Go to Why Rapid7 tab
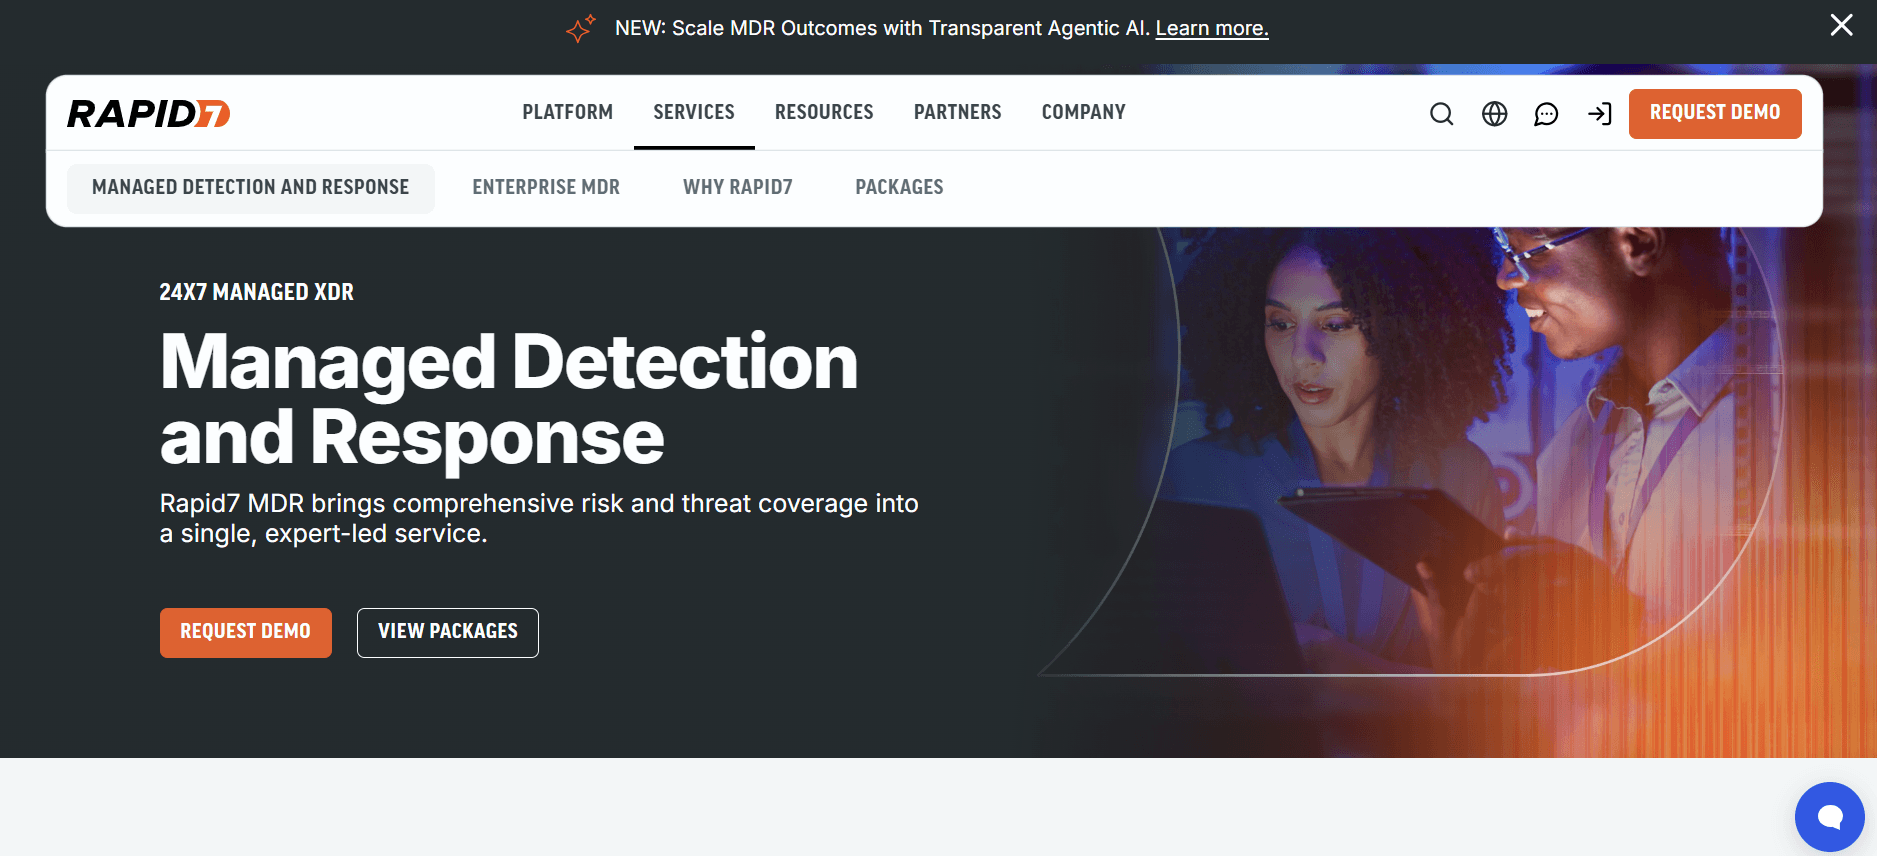 point(737,188)
